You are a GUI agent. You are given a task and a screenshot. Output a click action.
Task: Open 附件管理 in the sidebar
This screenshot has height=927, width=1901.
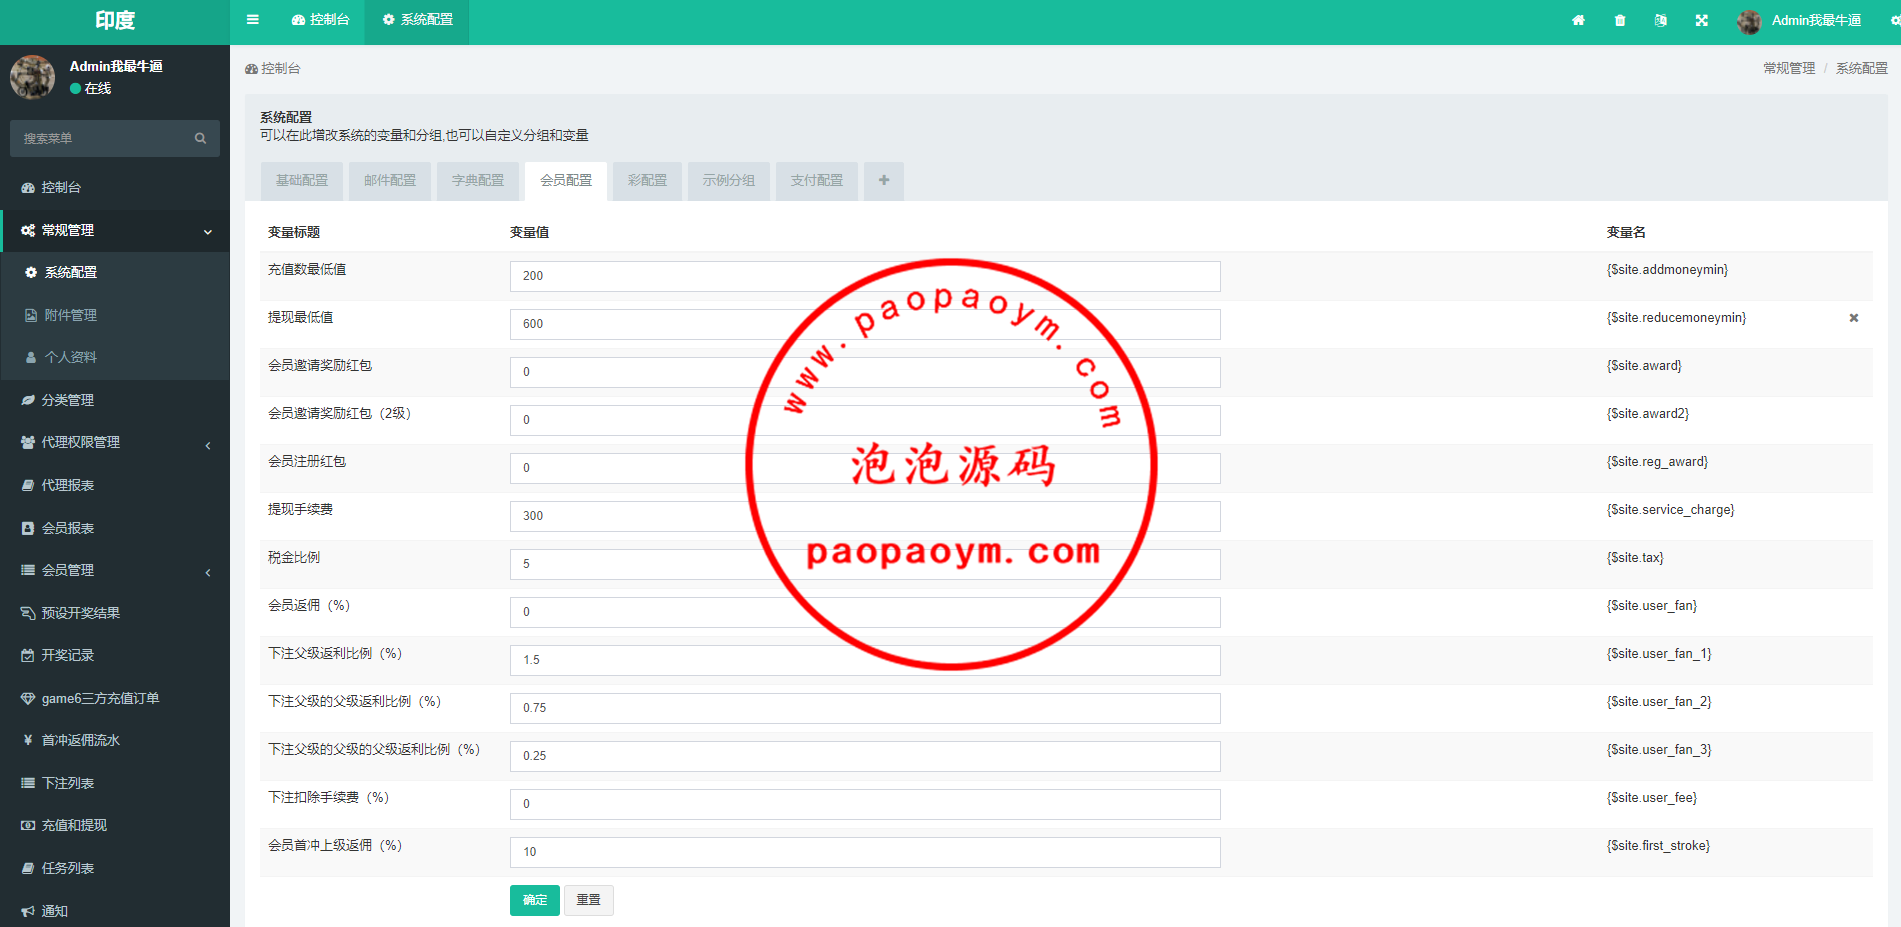click(x=115, y=315)
